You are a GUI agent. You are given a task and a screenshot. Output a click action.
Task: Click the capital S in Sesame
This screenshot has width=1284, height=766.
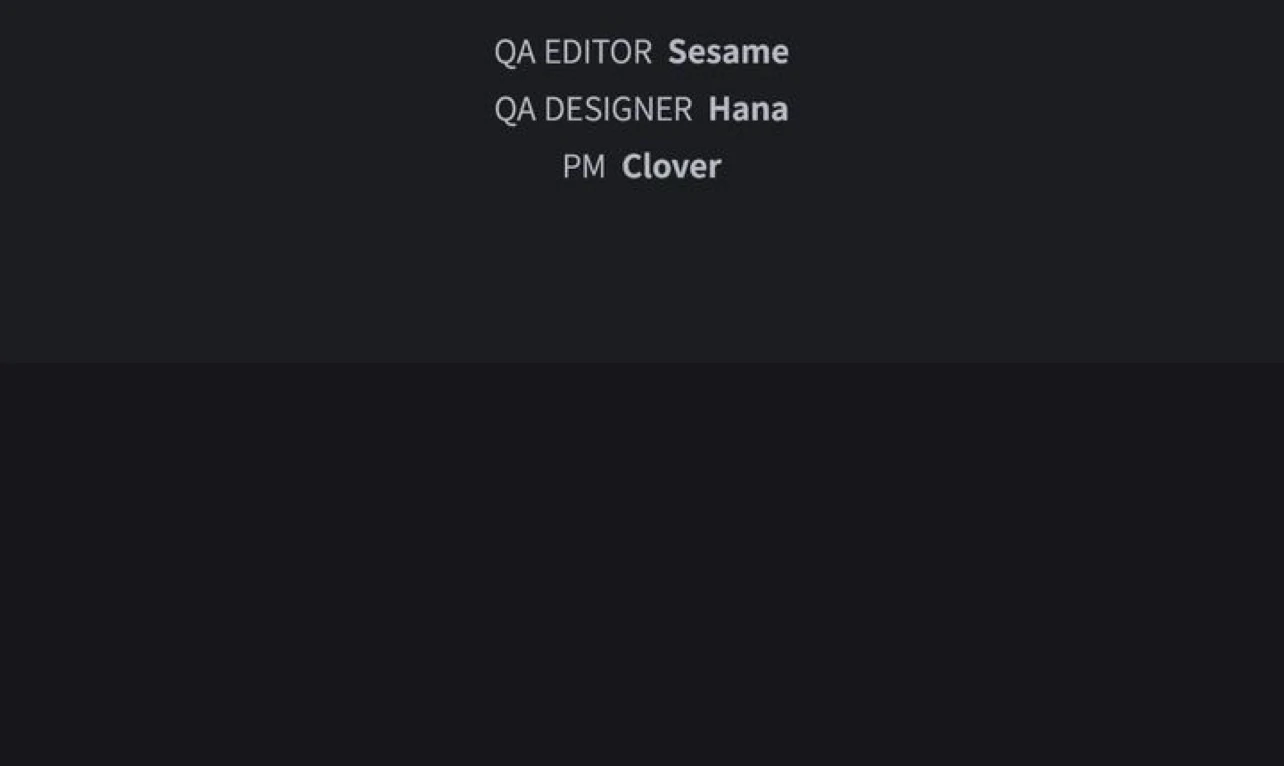pyautogui.click(x=677, y=52)
